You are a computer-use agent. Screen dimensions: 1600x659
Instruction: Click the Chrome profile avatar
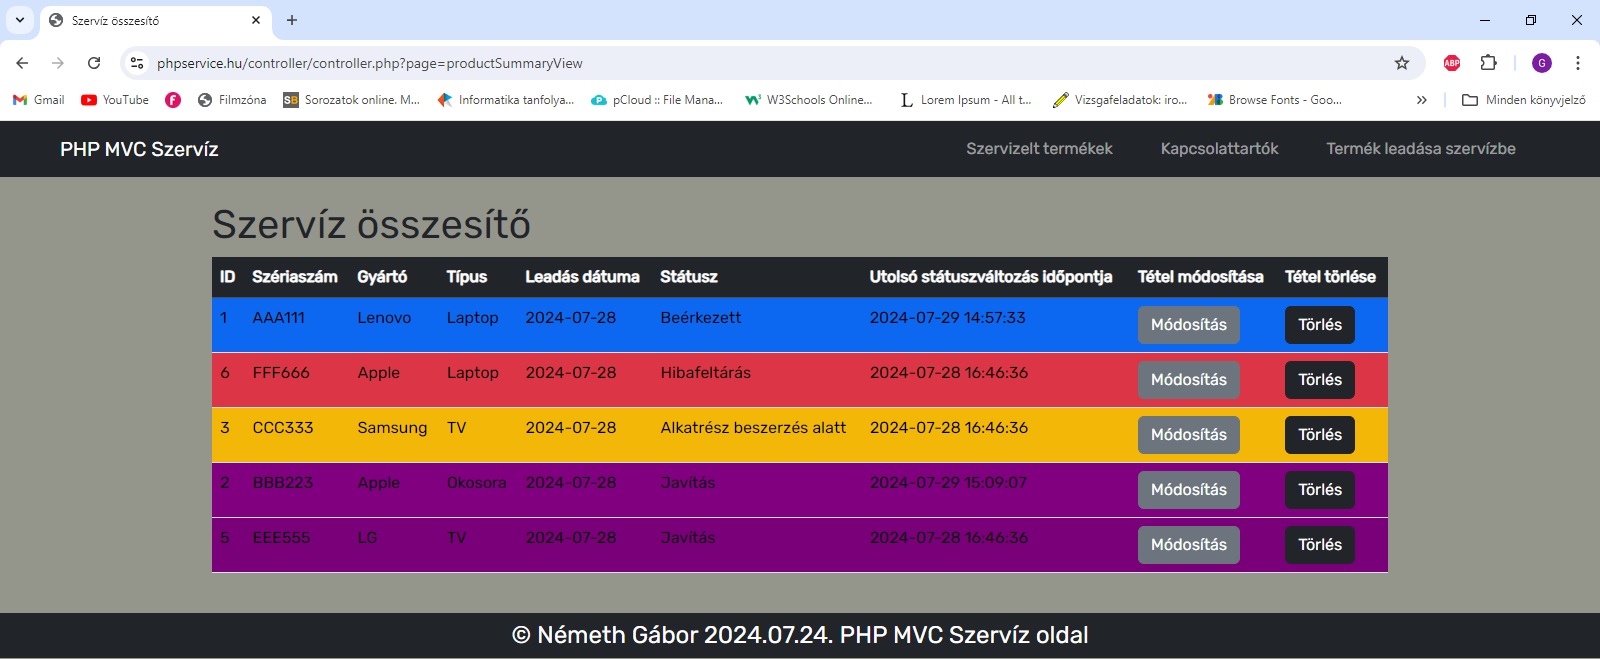(x=1542, y=63)
